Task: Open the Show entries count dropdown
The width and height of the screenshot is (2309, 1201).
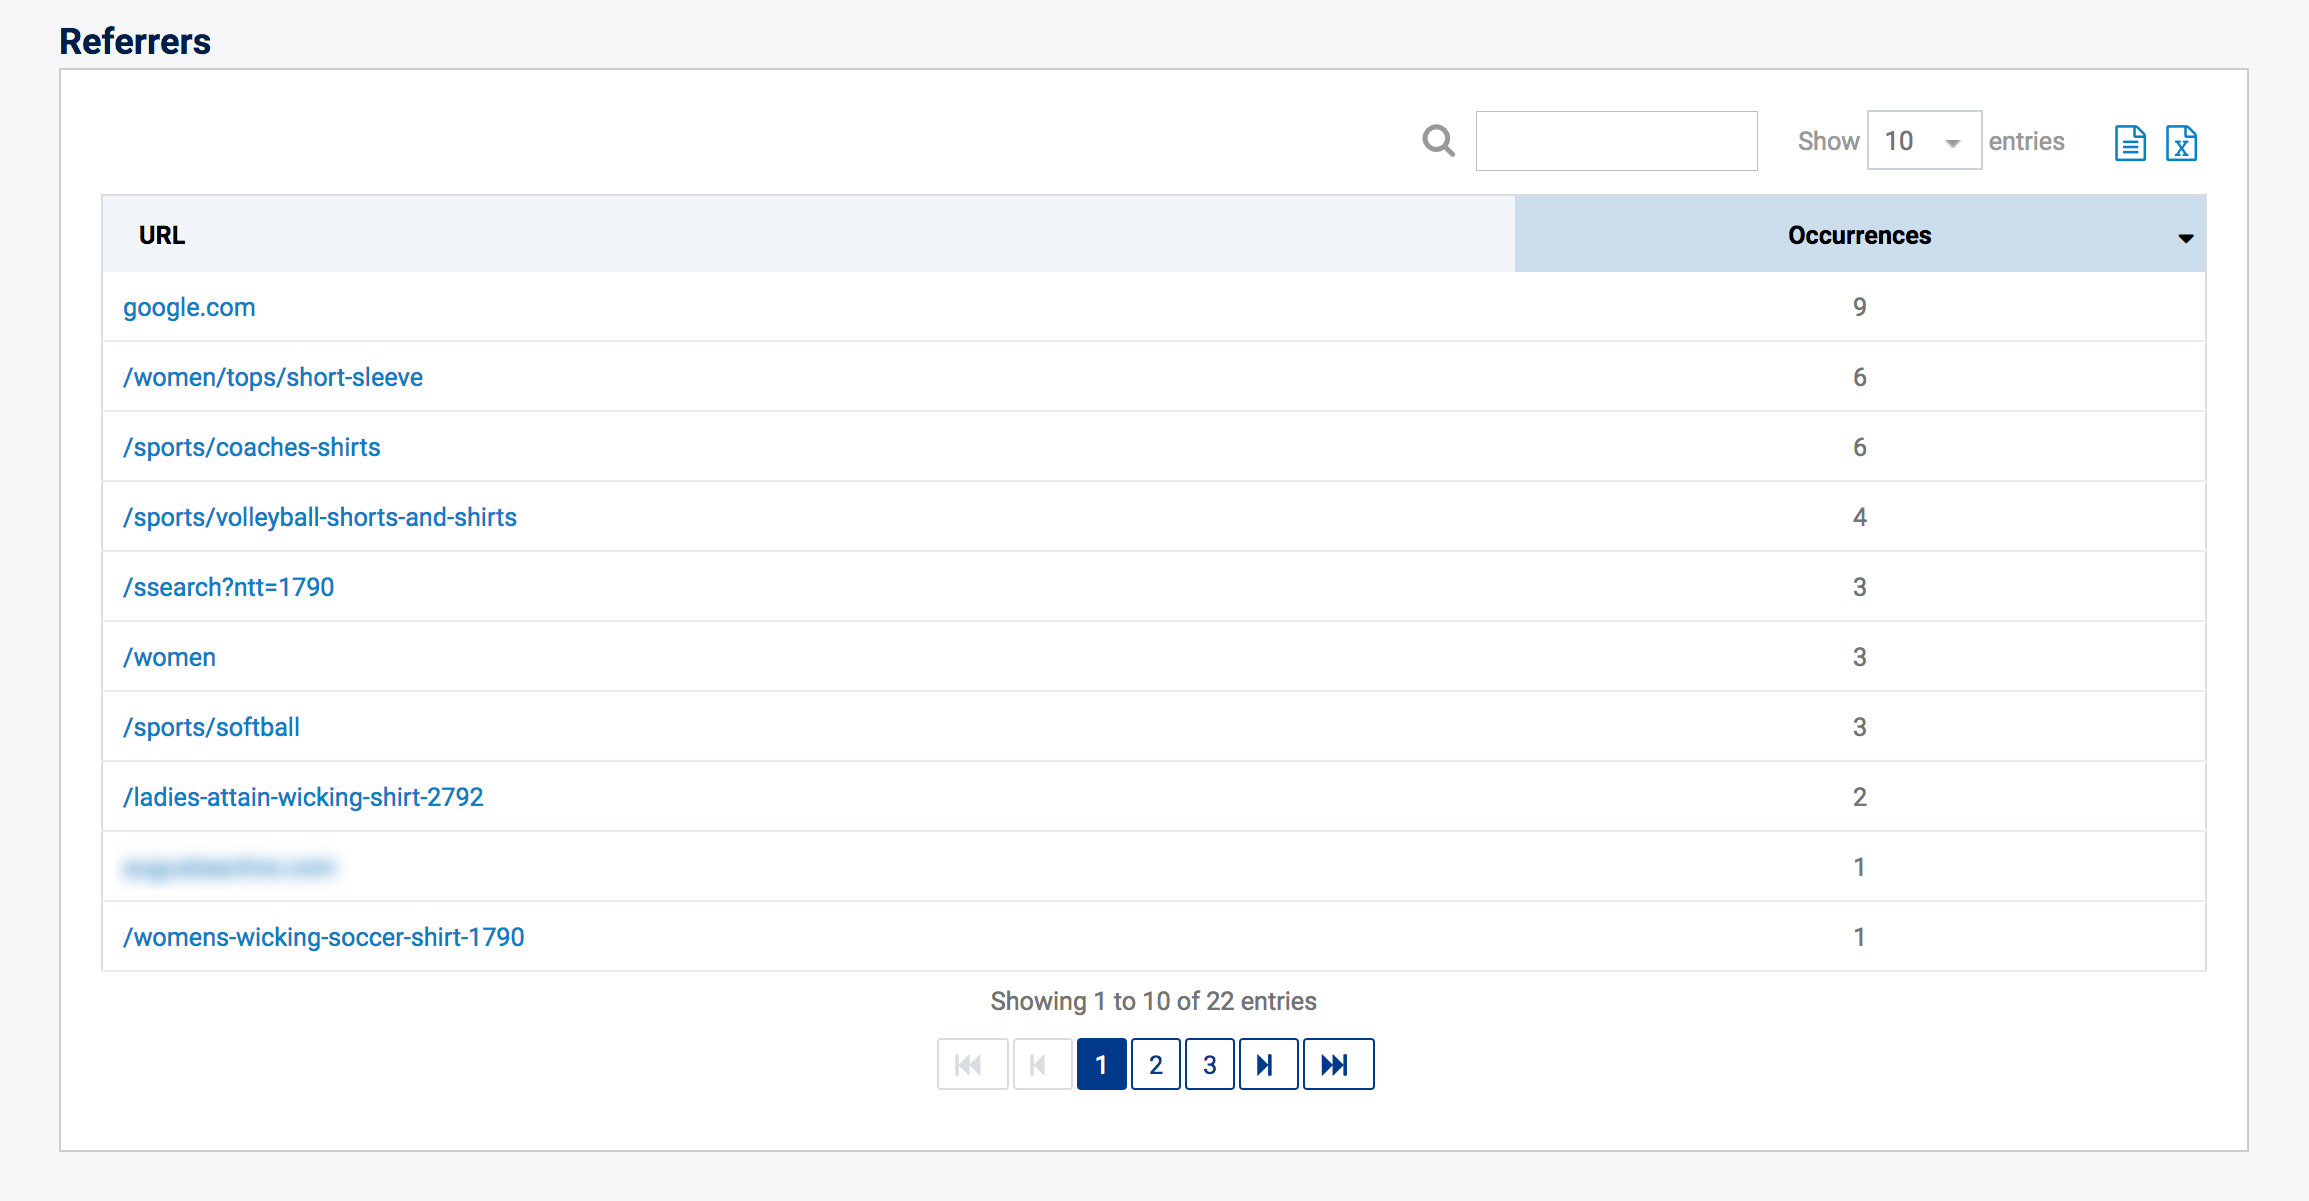Action: click(1923, 141)
